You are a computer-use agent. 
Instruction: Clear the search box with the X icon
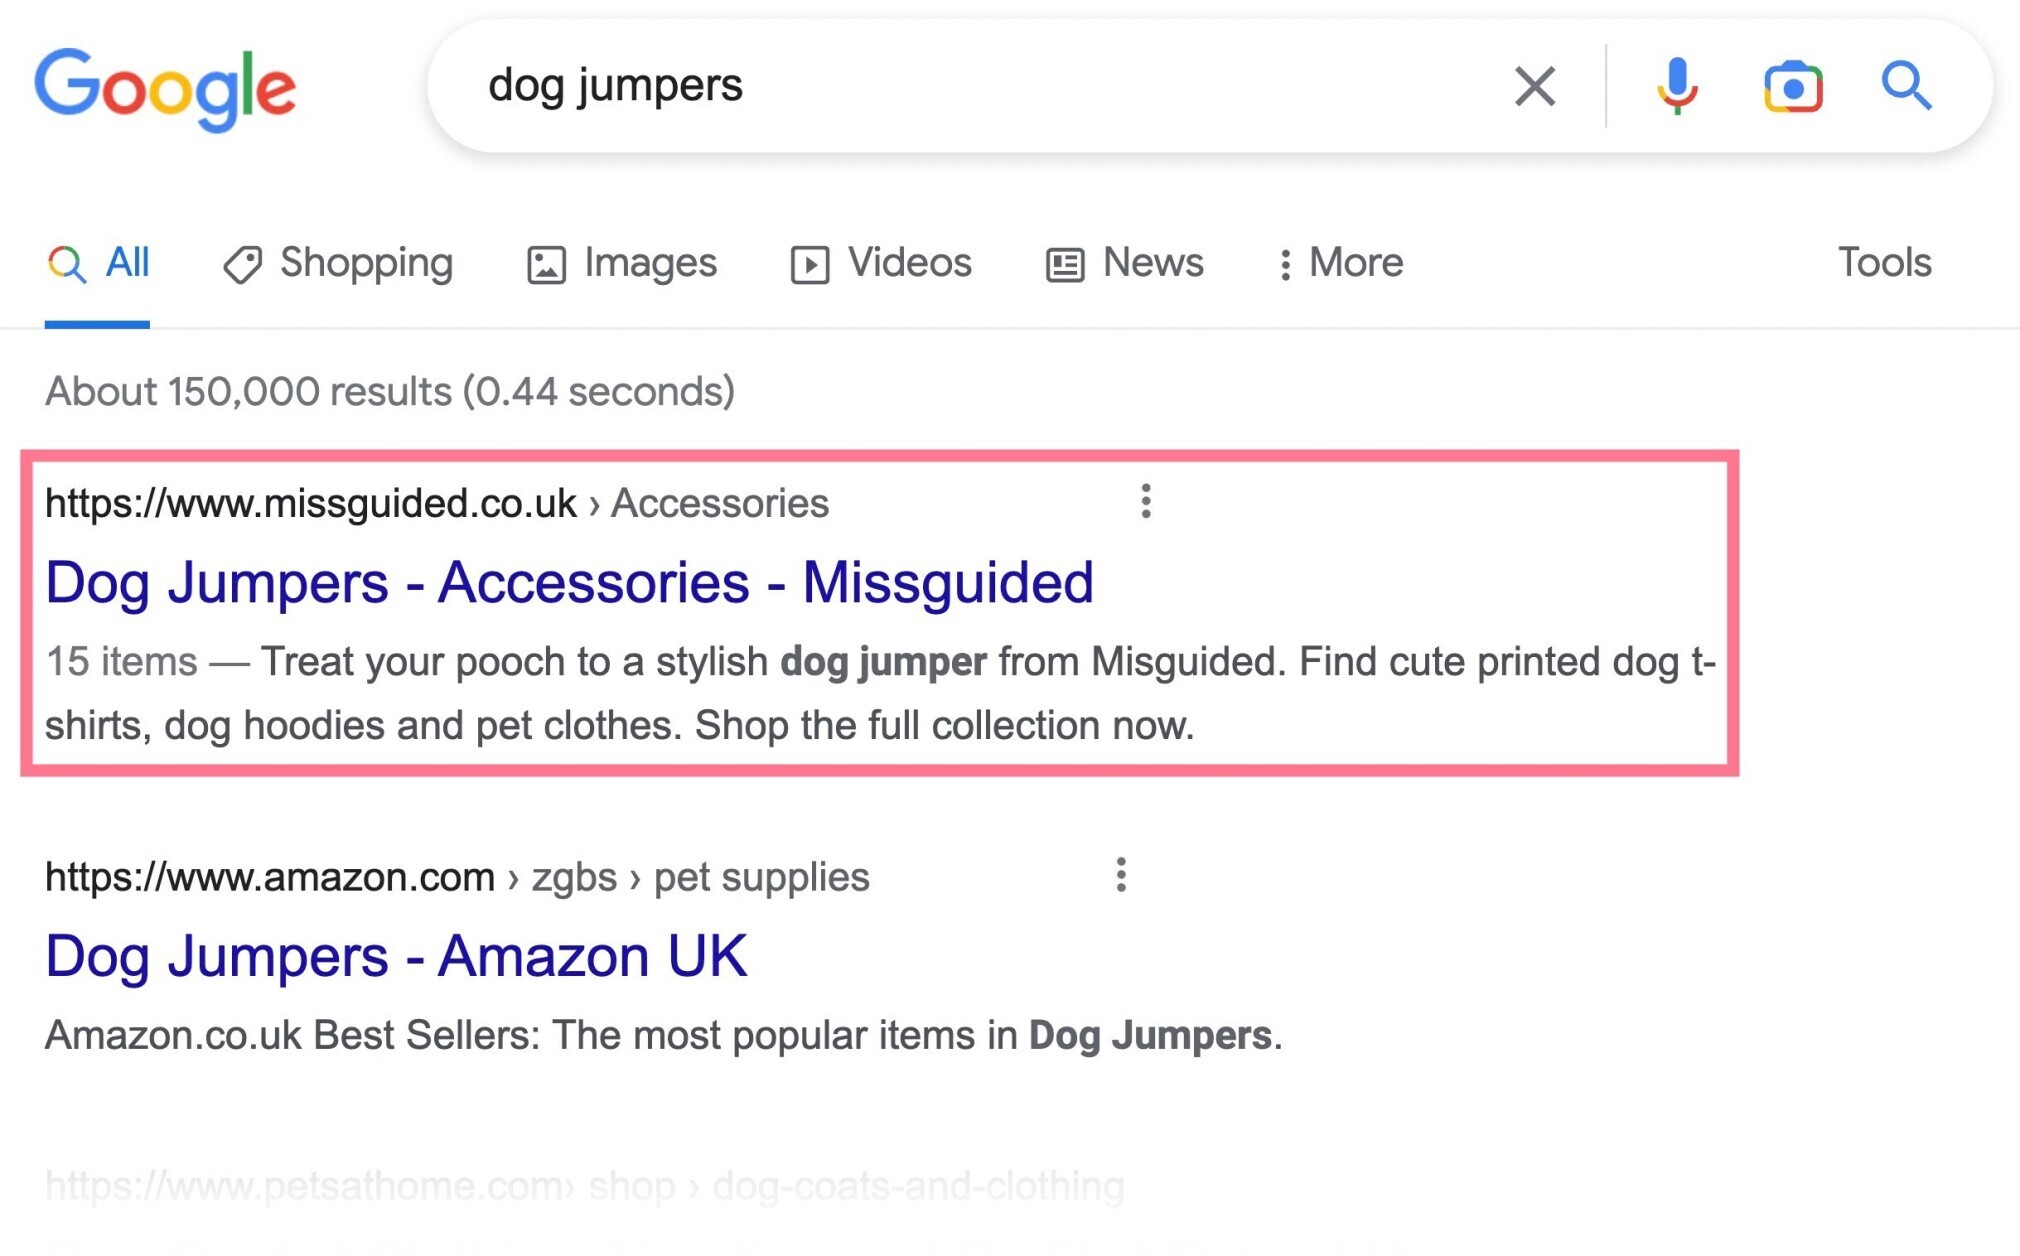pos(1534,86)
